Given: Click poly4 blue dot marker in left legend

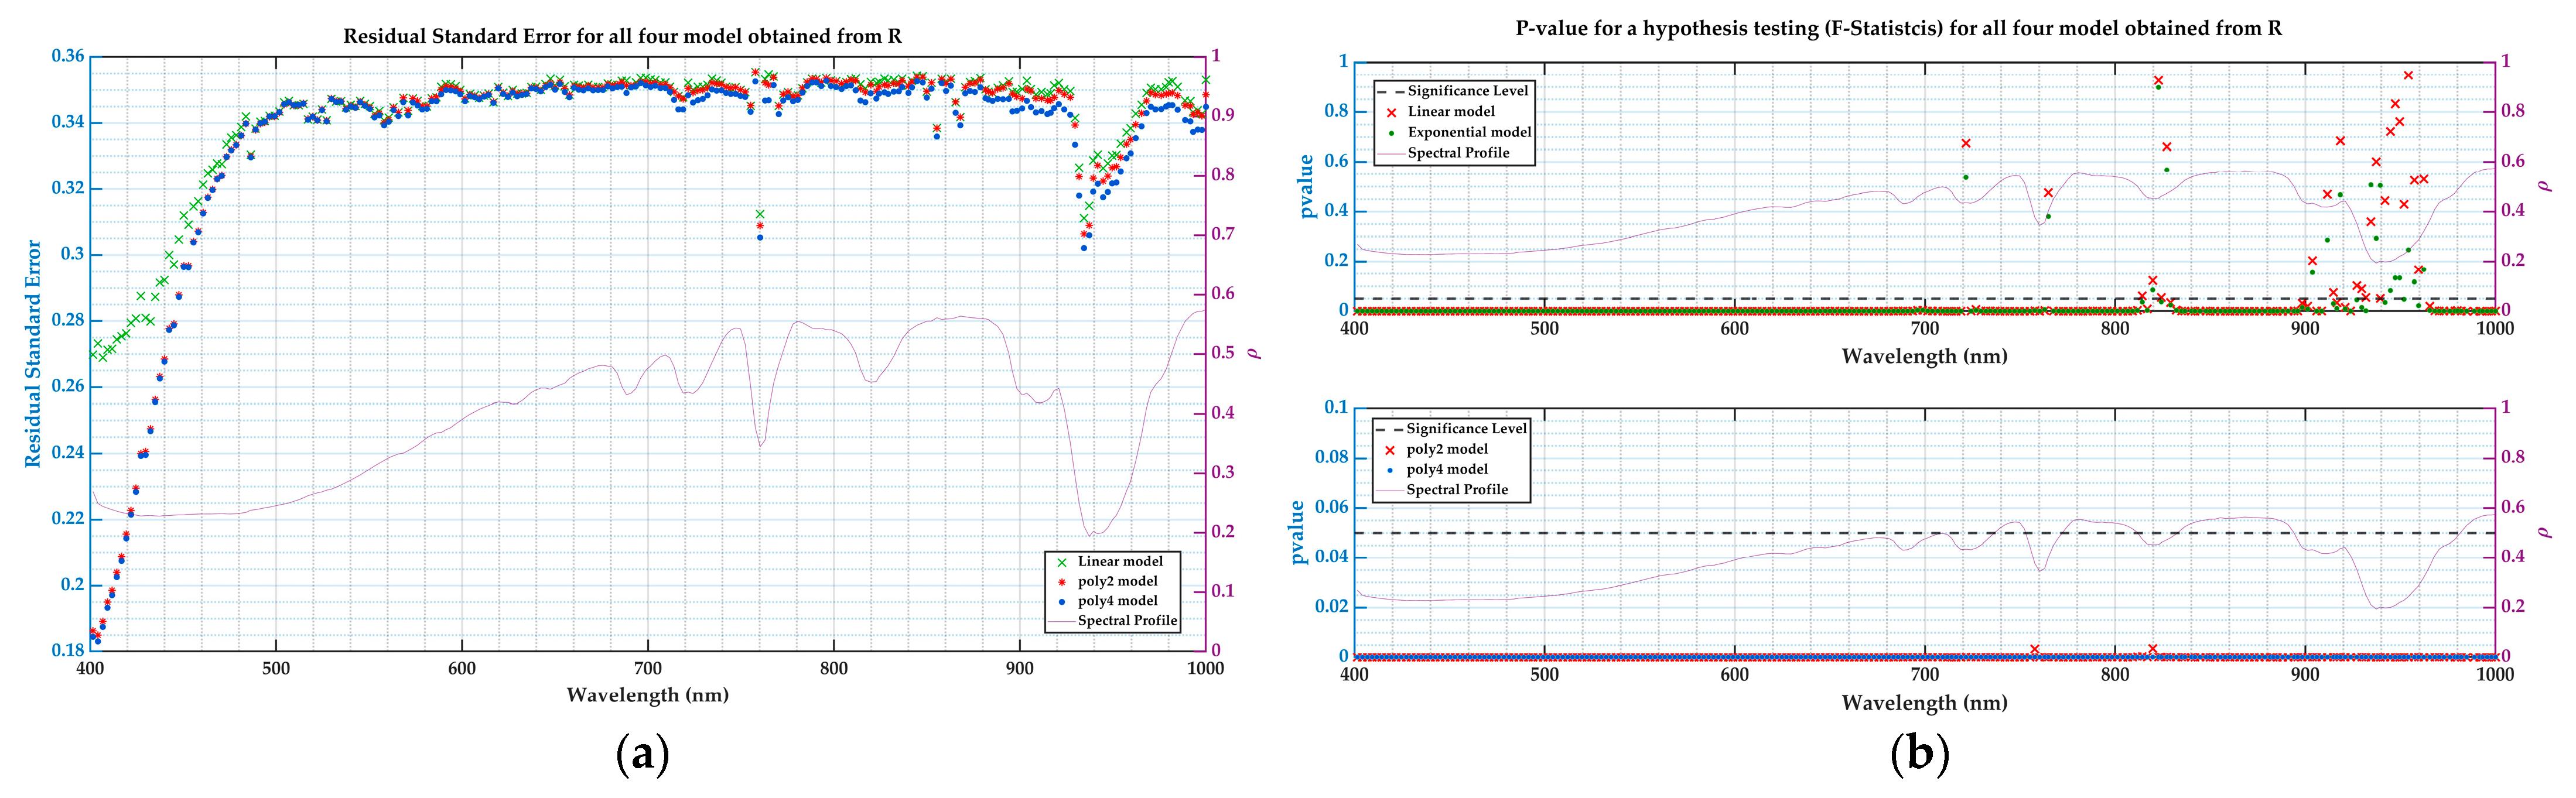Looking at the screenshot, I should (x=1062, y=602).
